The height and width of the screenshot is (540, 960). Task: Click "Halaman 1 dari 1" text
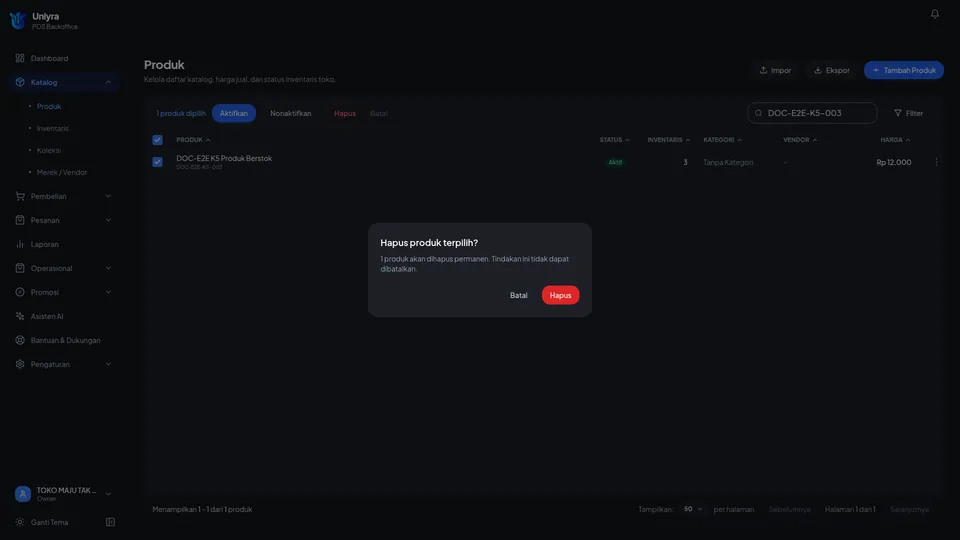tap(850, 509)
